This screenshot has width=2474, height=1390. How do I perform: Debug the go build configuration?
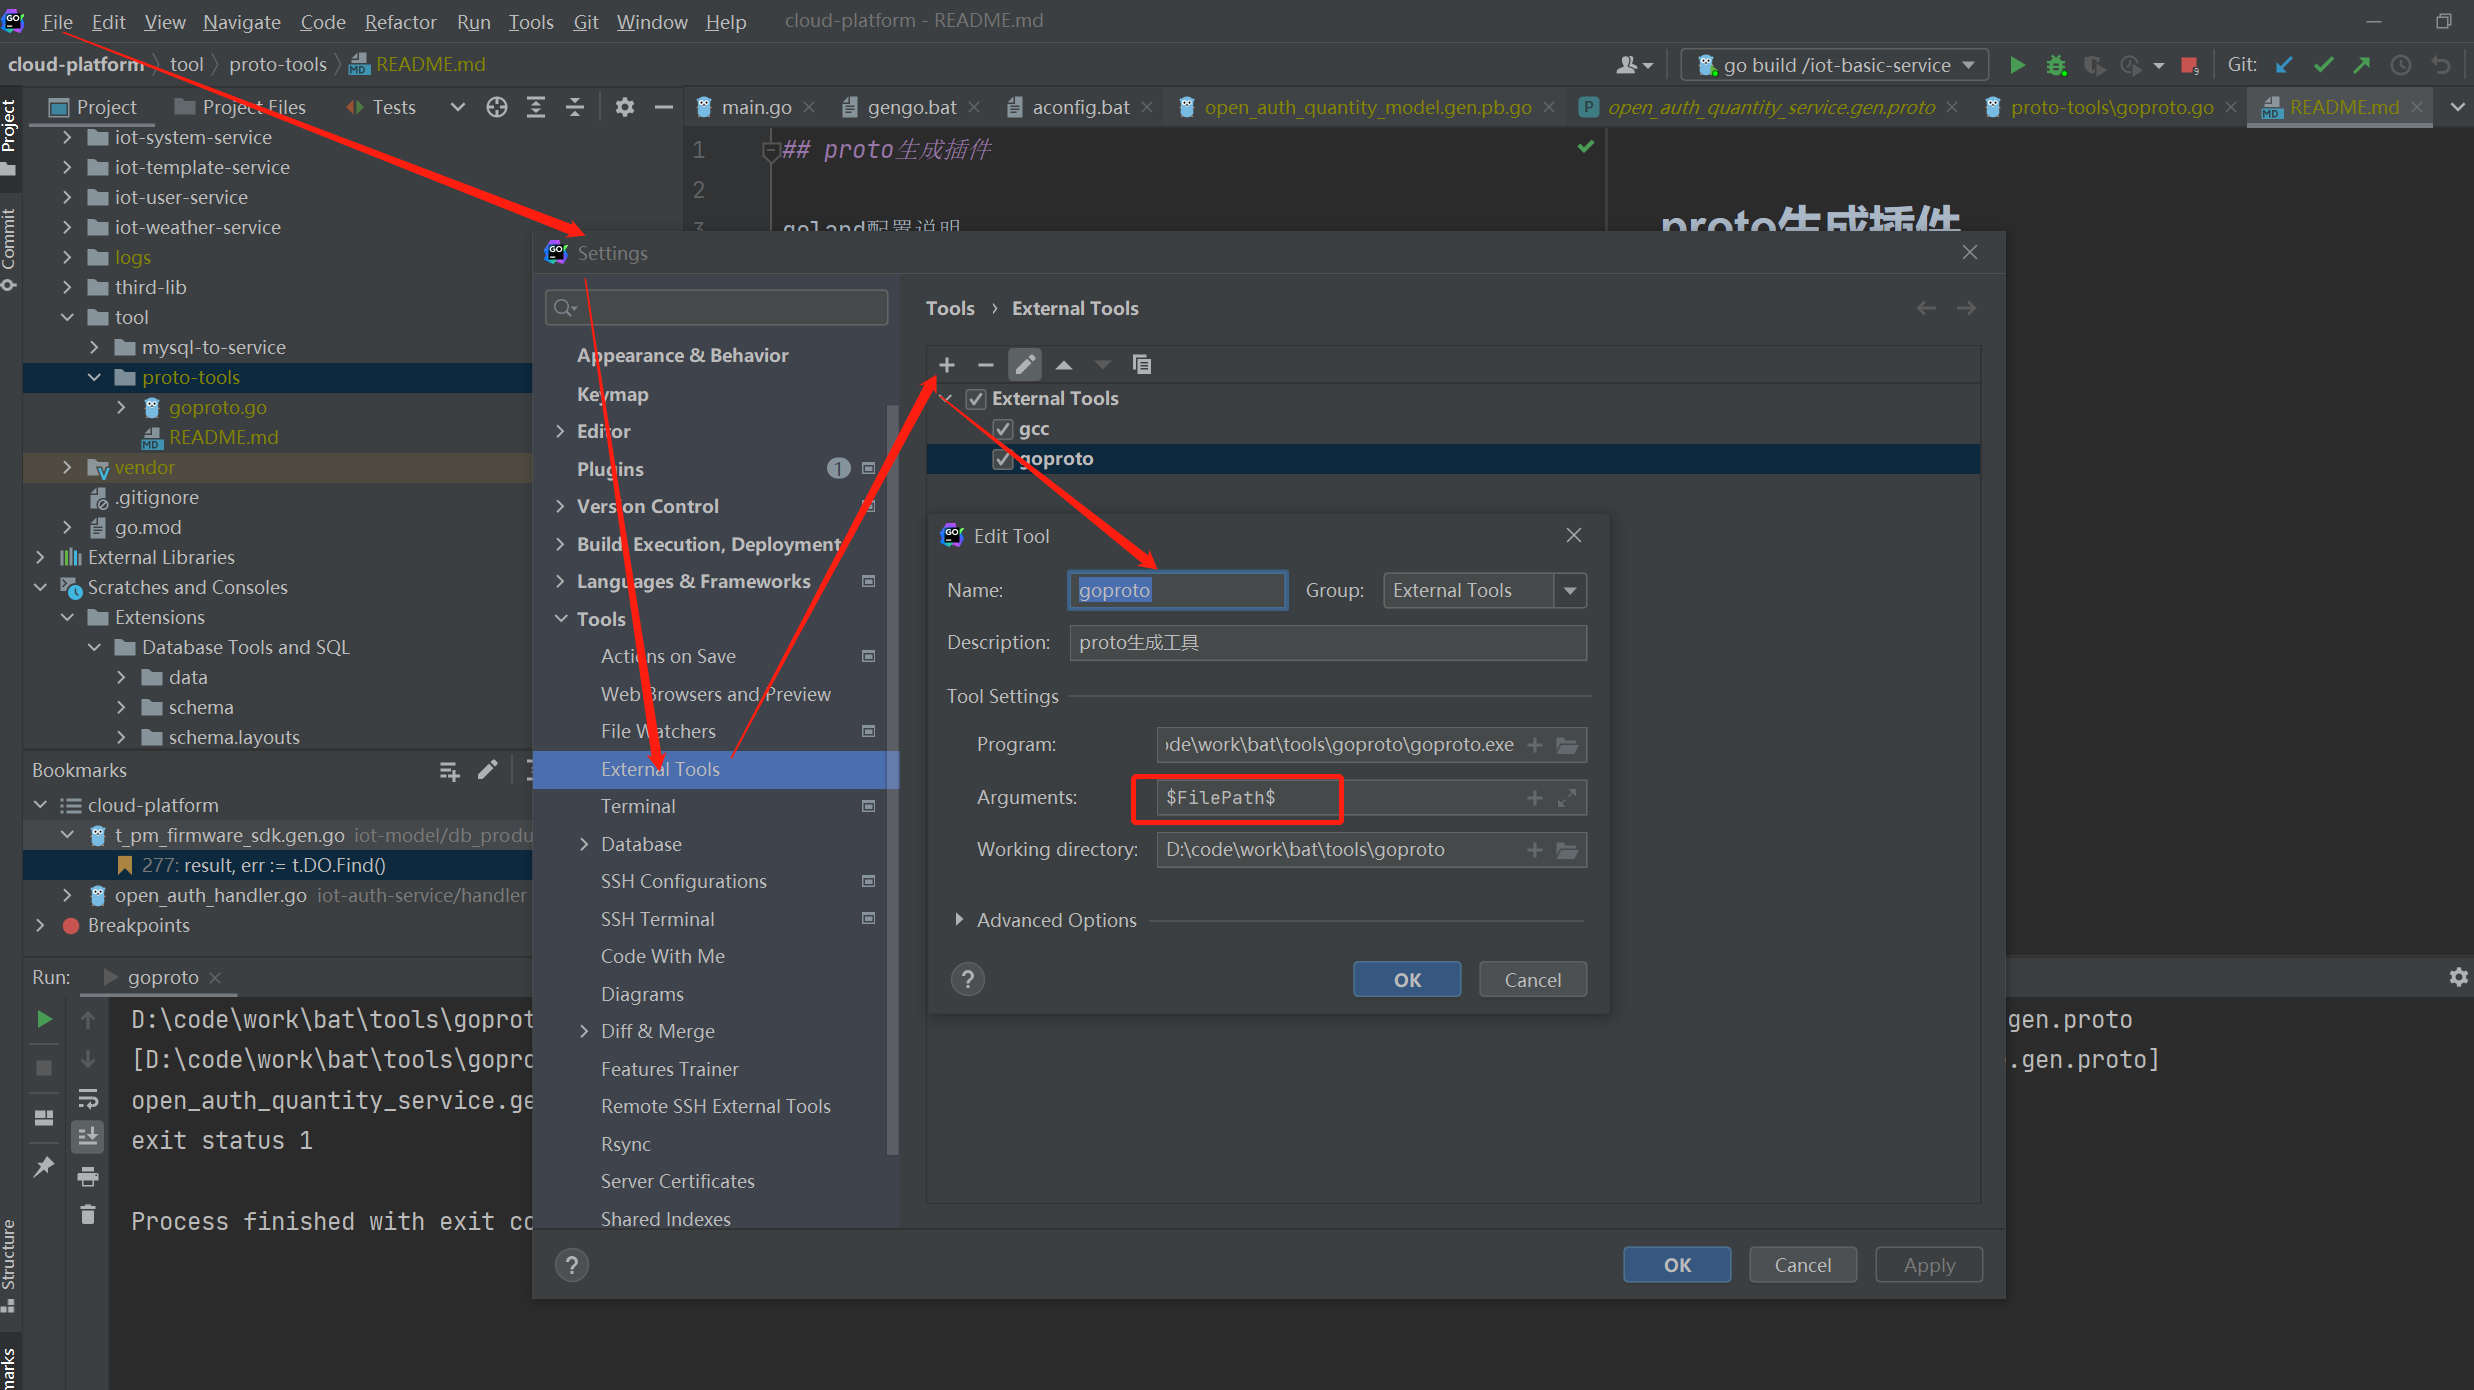pos(2056,65)
